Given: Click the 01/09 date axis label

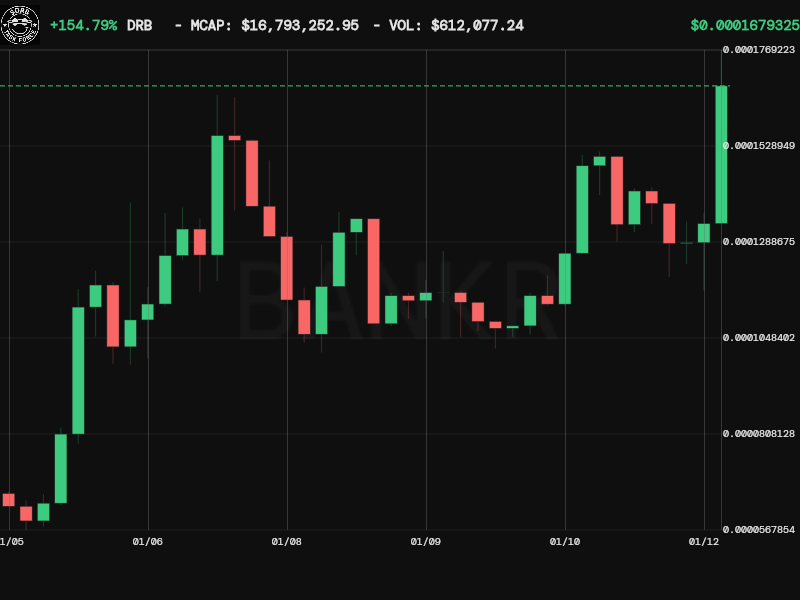Looking at the screenshot, I should [426, 542].
